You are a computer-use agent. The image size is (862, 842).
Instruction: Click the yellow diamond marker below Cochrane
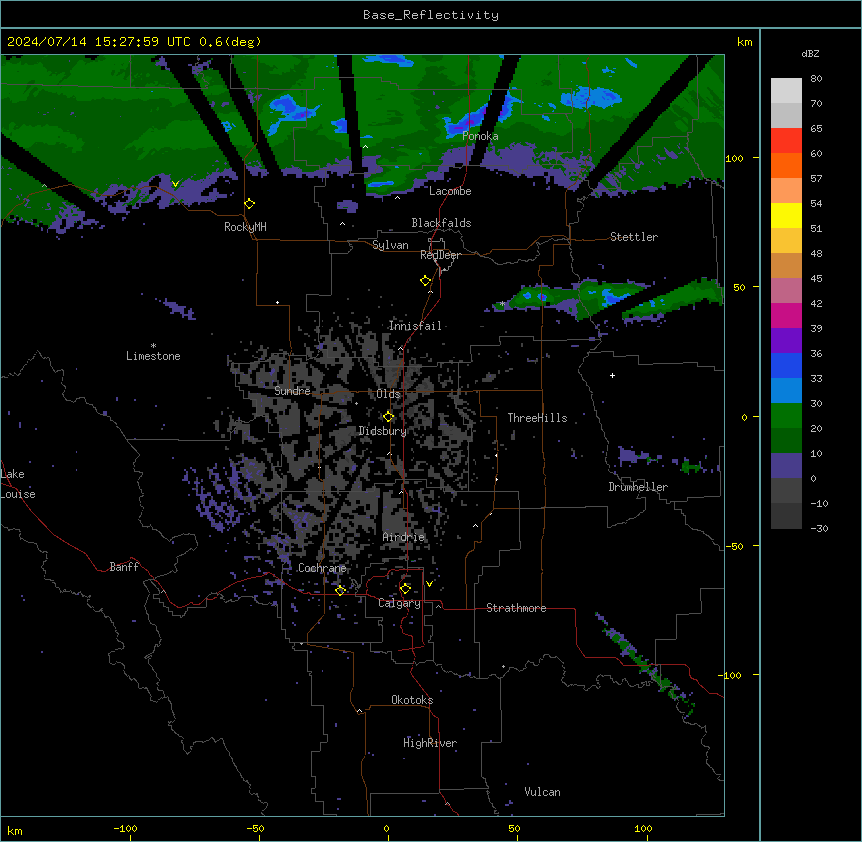click(x=340, y=590)
